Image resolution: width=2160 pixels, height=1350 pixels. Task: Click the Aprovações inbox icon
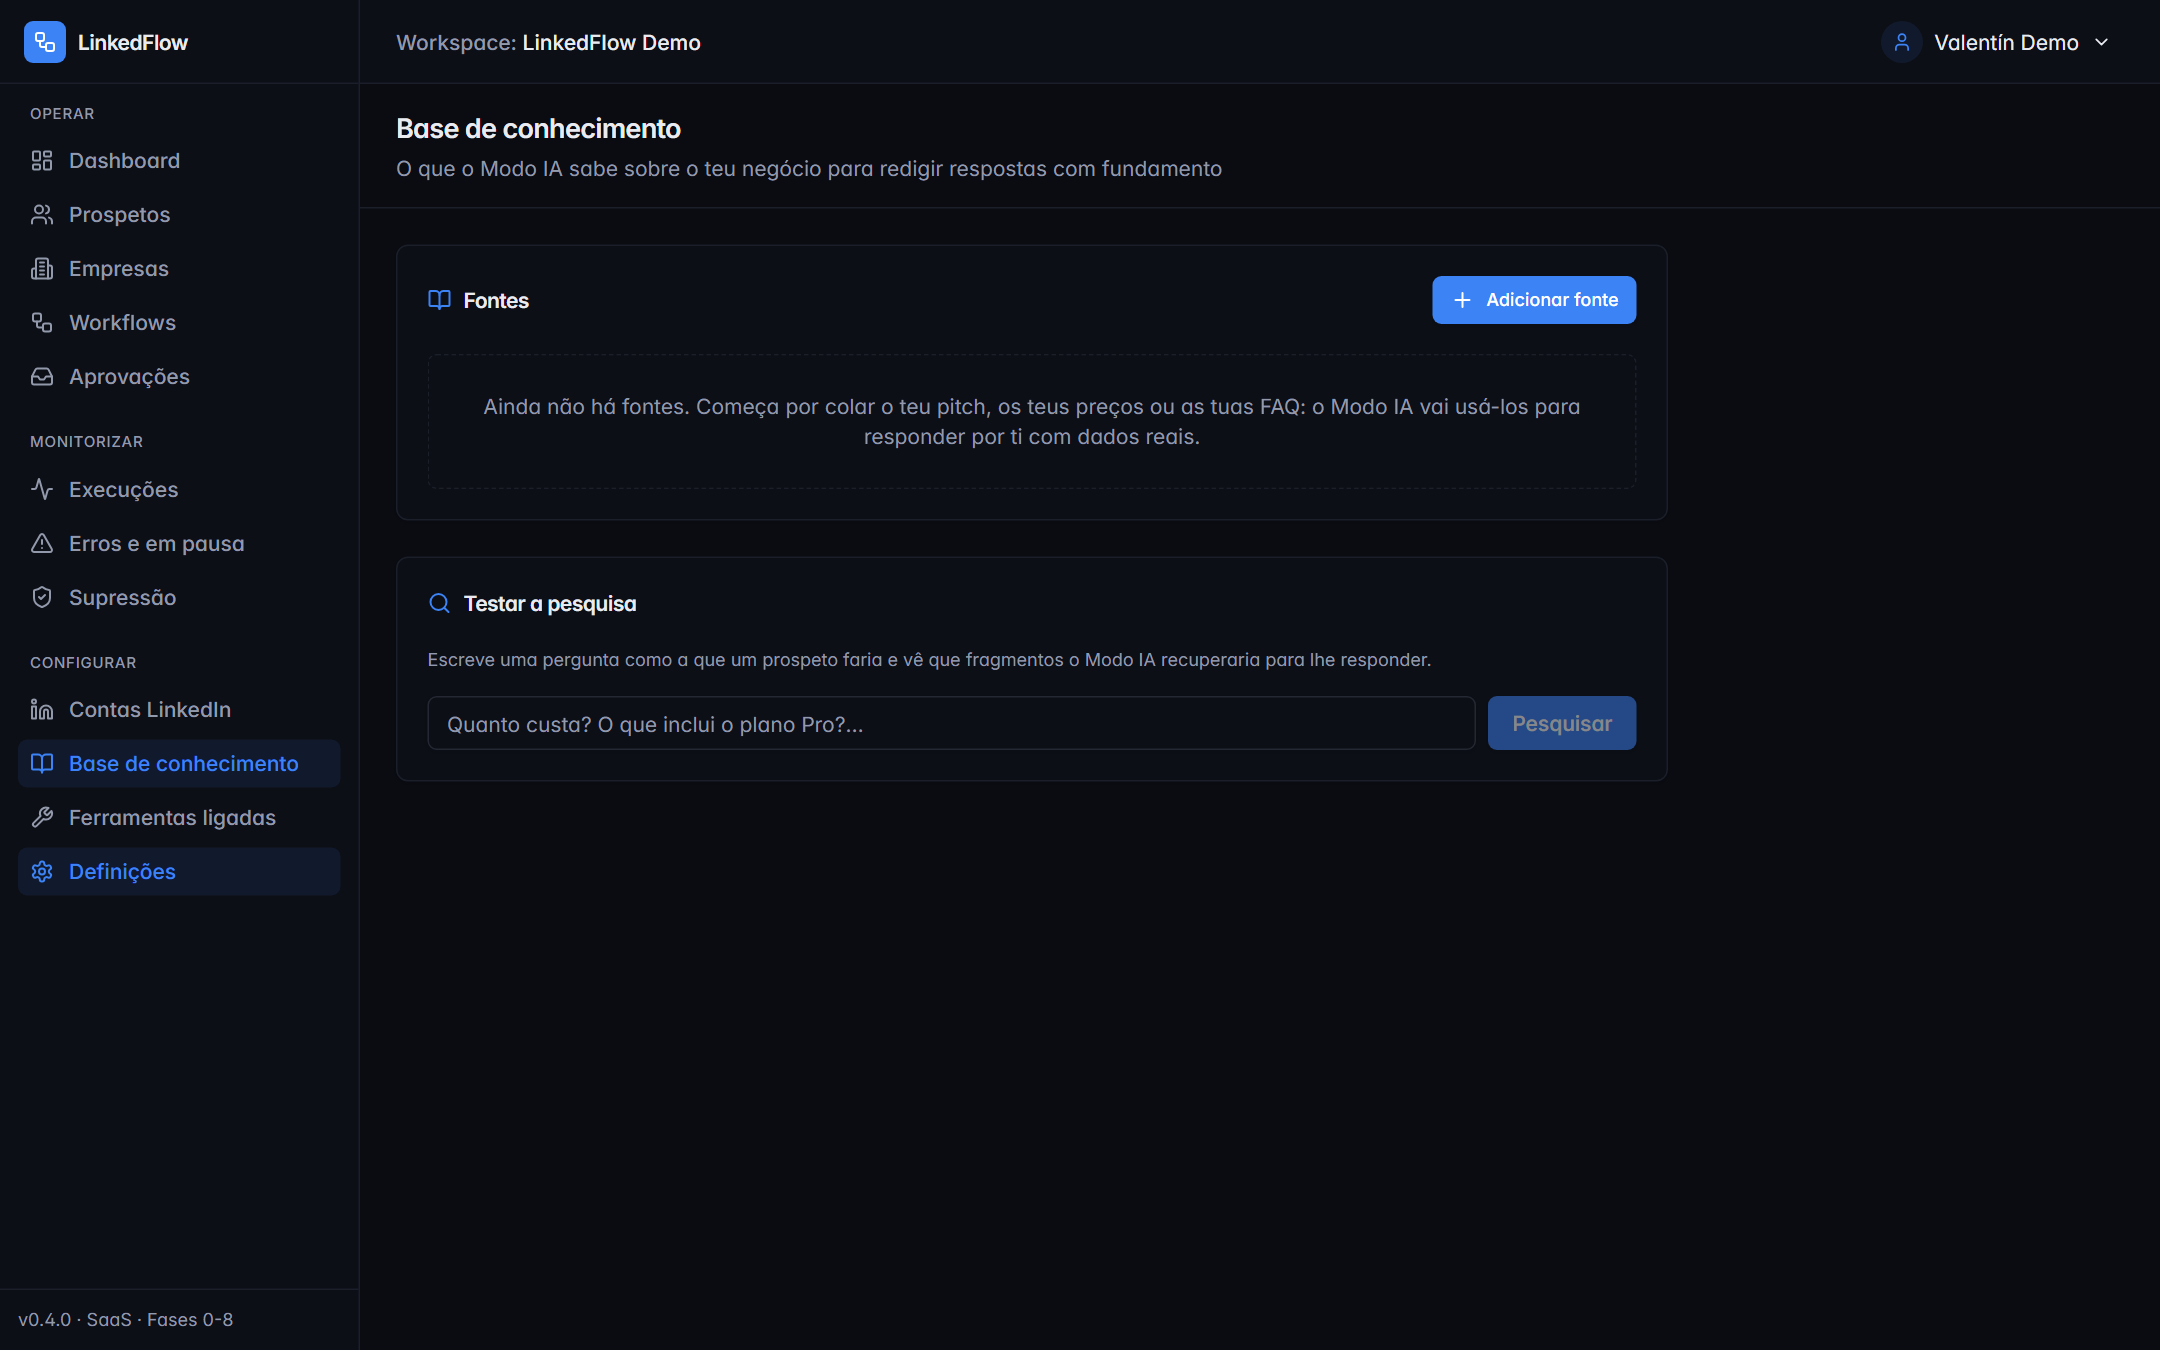(42, 377)
